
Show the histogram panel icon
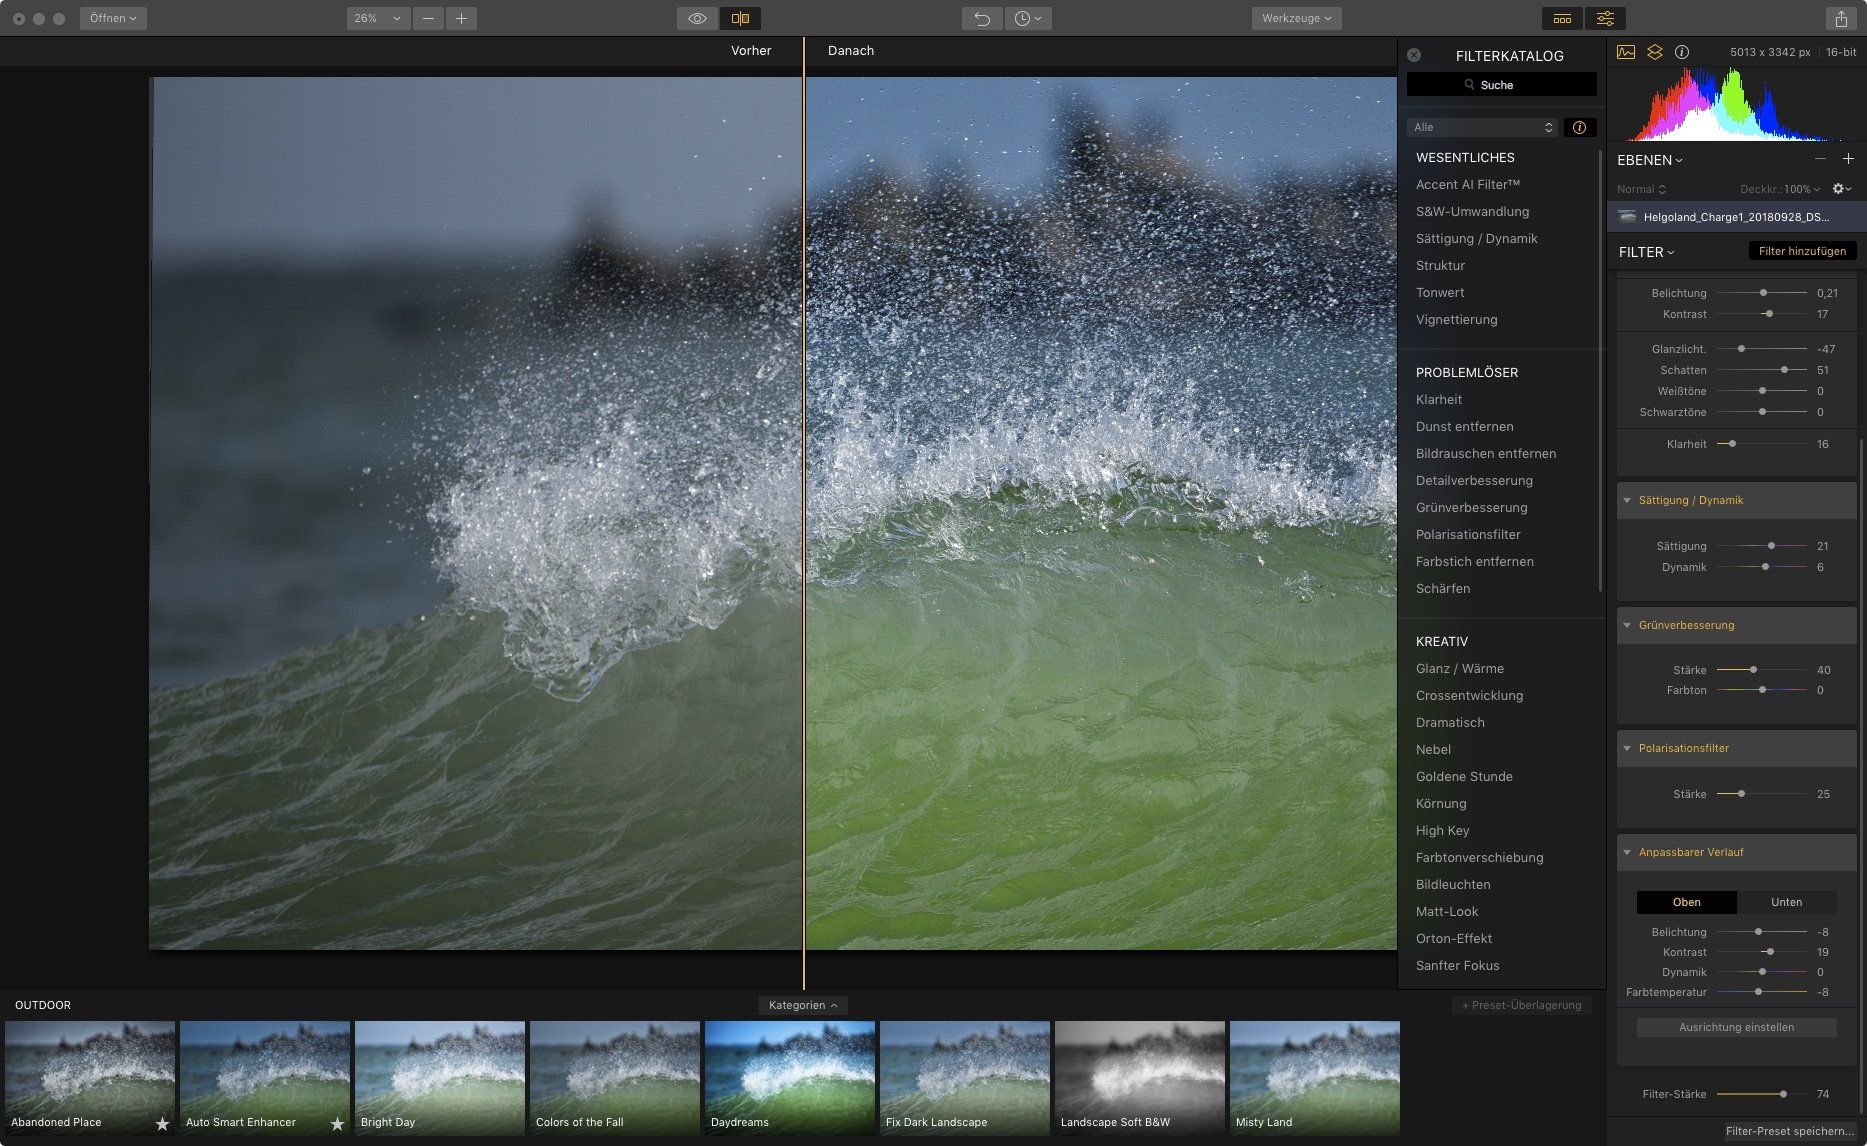[1626, 52]
